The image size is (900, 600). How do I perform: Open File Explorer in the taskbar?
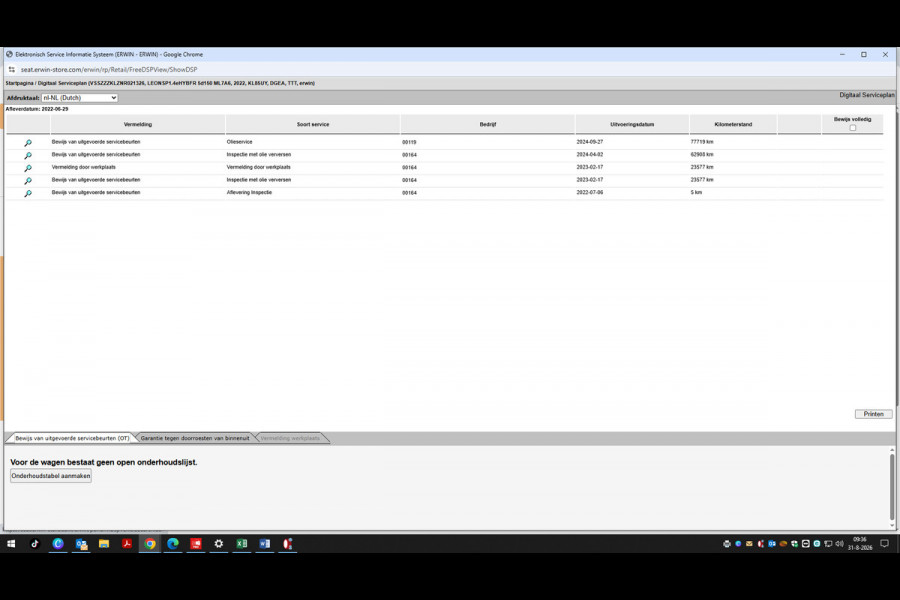pos(104,543)
